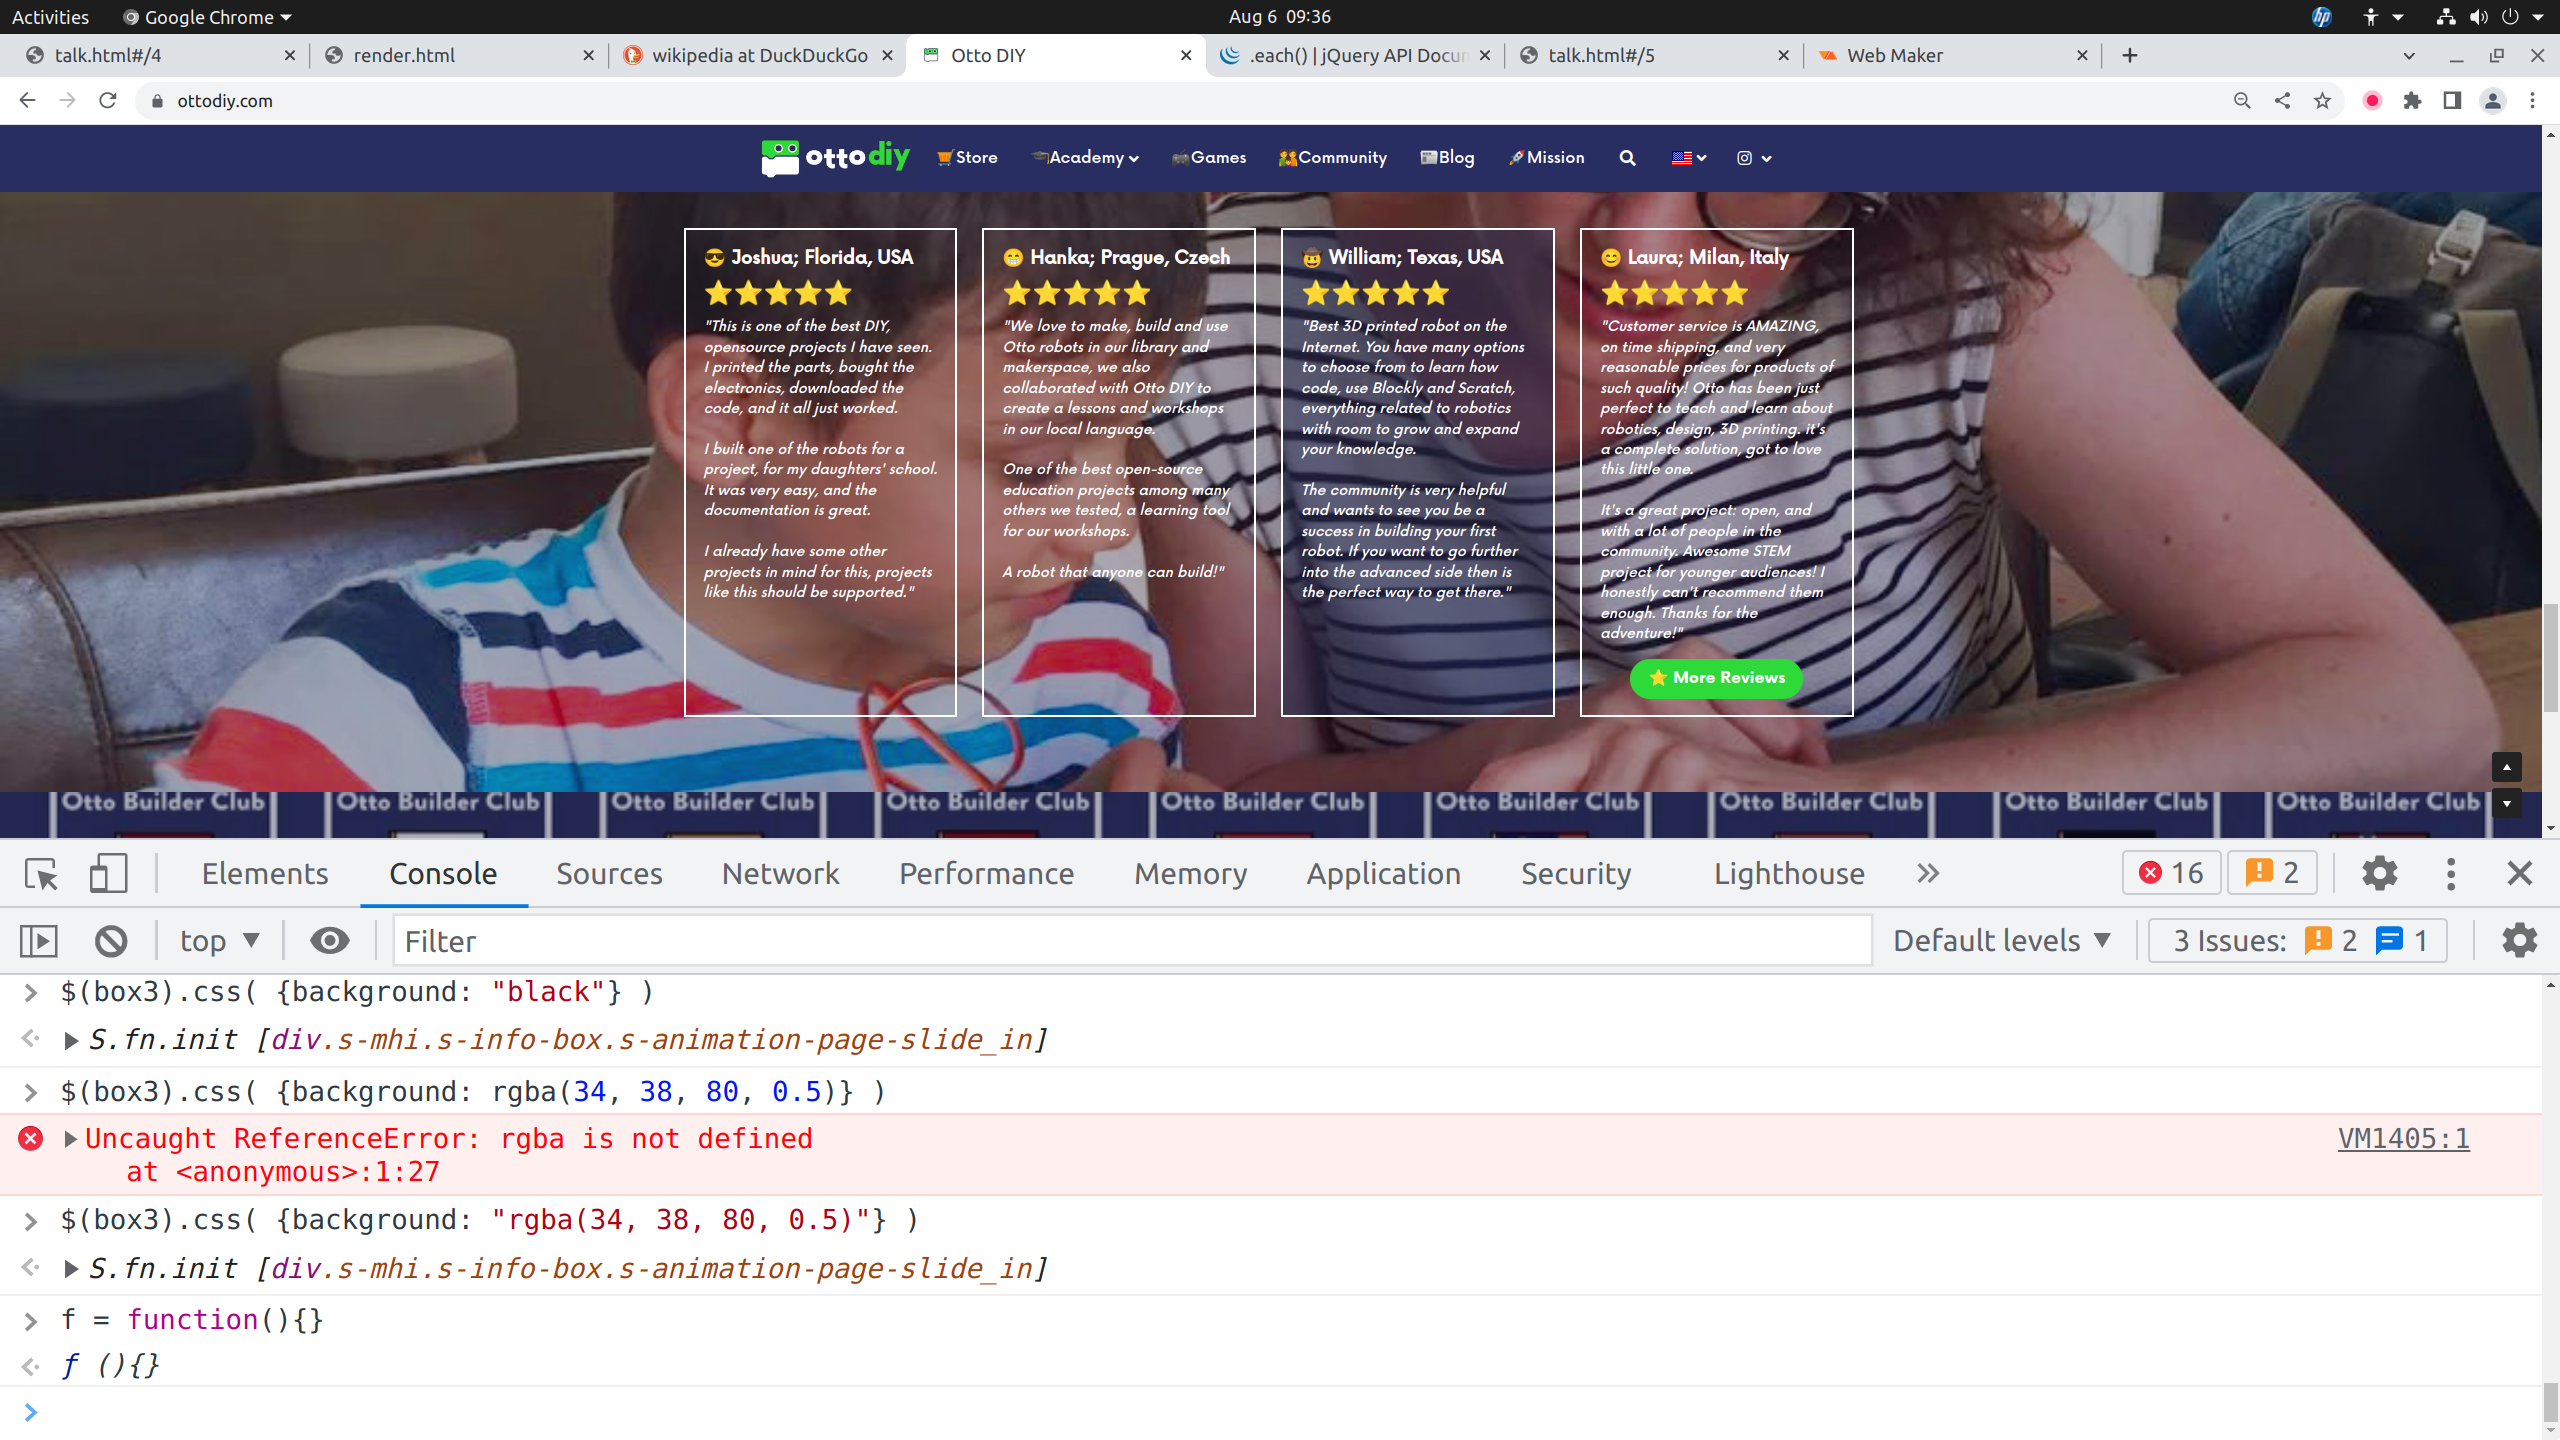The width and height of the screenshot is (2560, 1440).
Task: Click the clear console icon
Action: click(111, 941)
